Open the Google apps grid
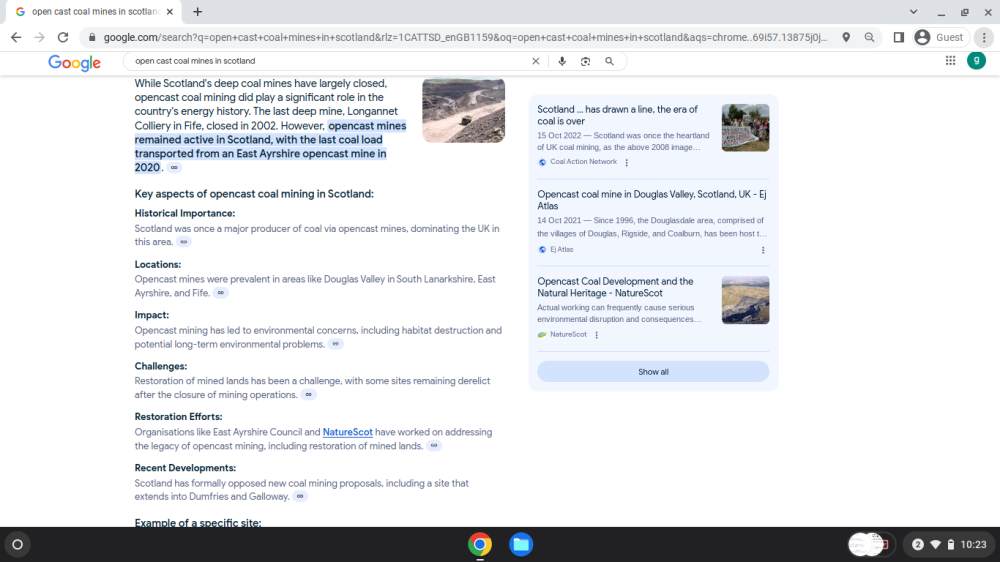 pyautogui.click(x=950, y=61)
